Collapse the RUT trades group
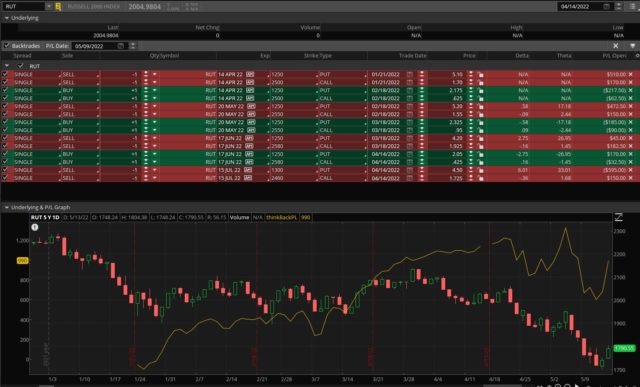The height and width of the screenshot is (387, 640). click(x=7, y=66)
